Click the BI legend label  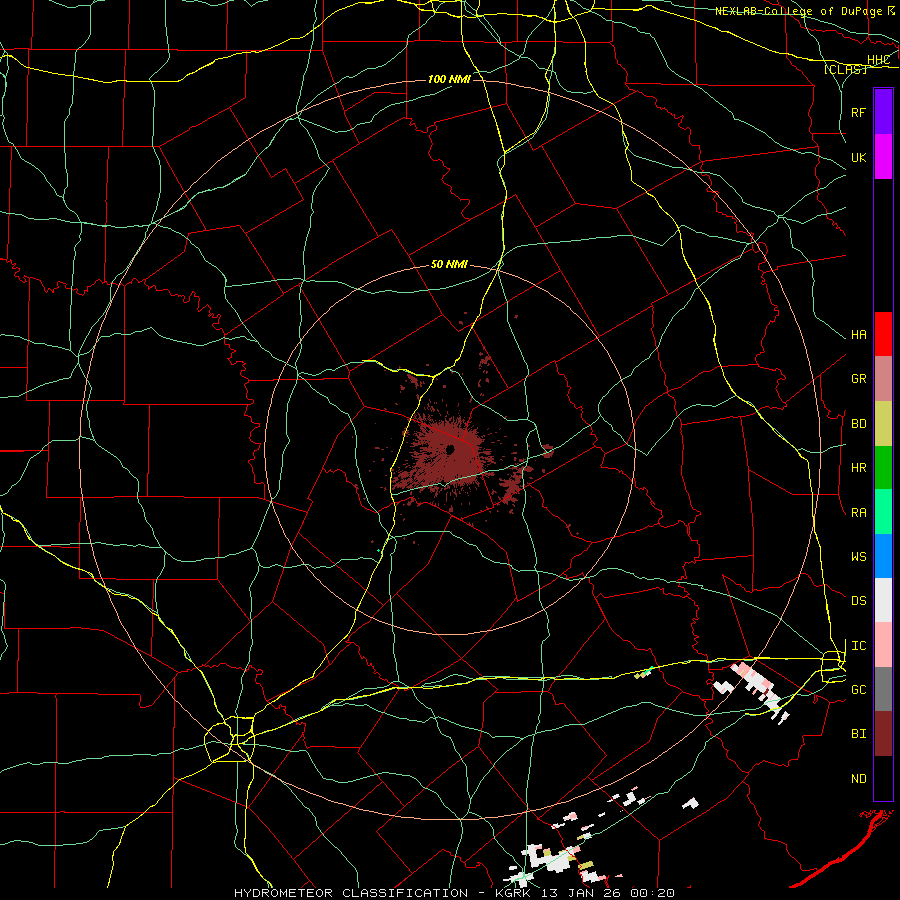pos(859,734)
